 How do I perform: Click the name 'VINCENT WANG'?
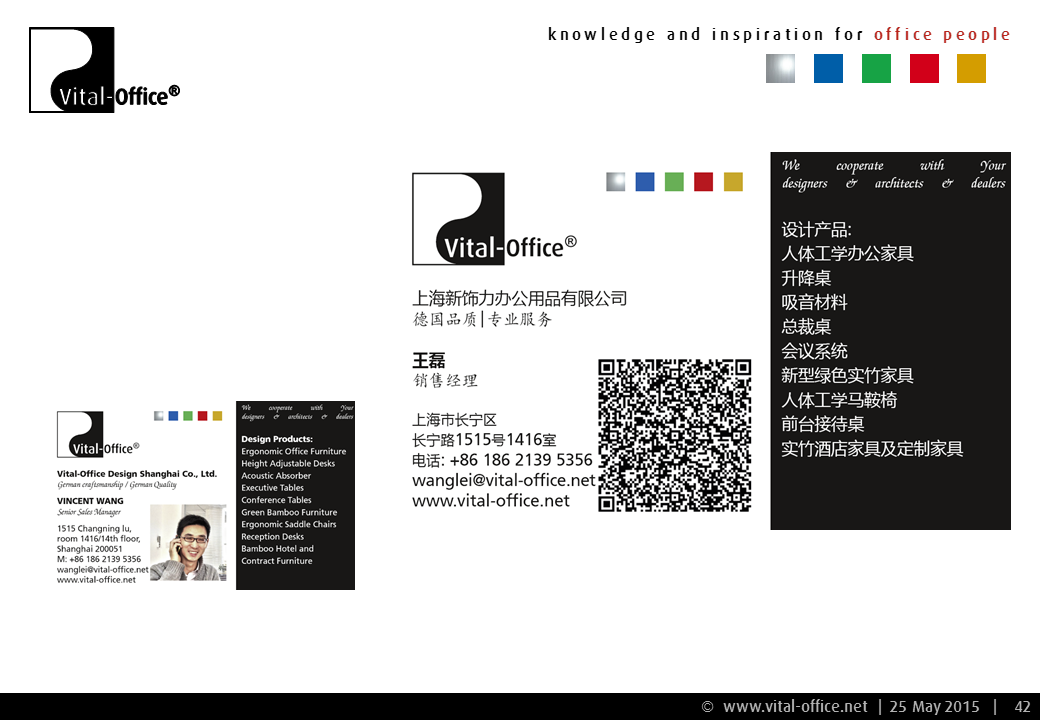pos(90,501)
